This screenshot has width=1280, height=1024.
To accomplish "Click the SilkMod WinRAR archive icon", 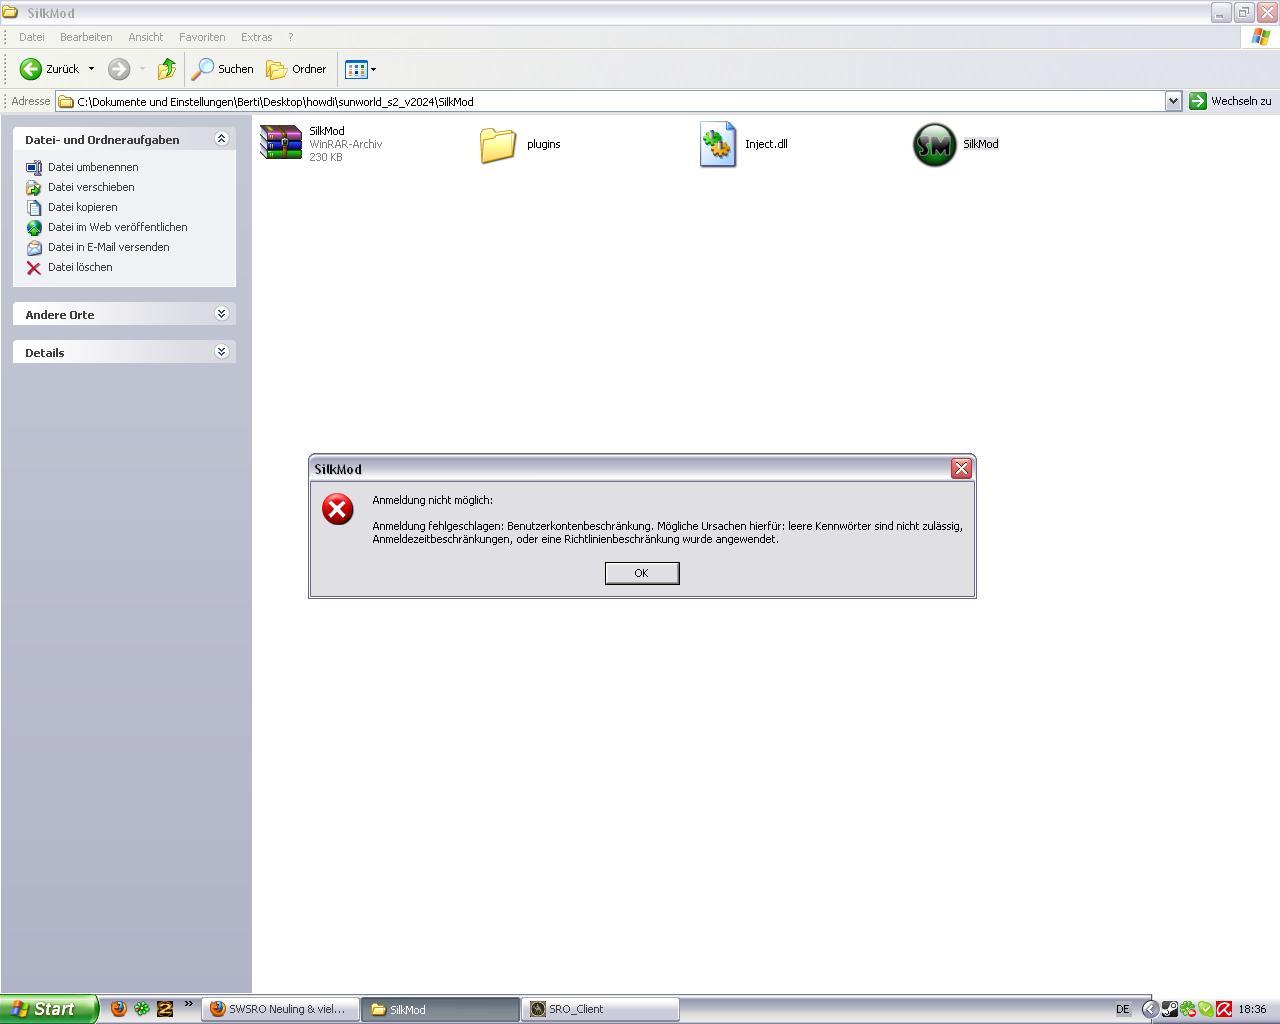I will [281, 143].
